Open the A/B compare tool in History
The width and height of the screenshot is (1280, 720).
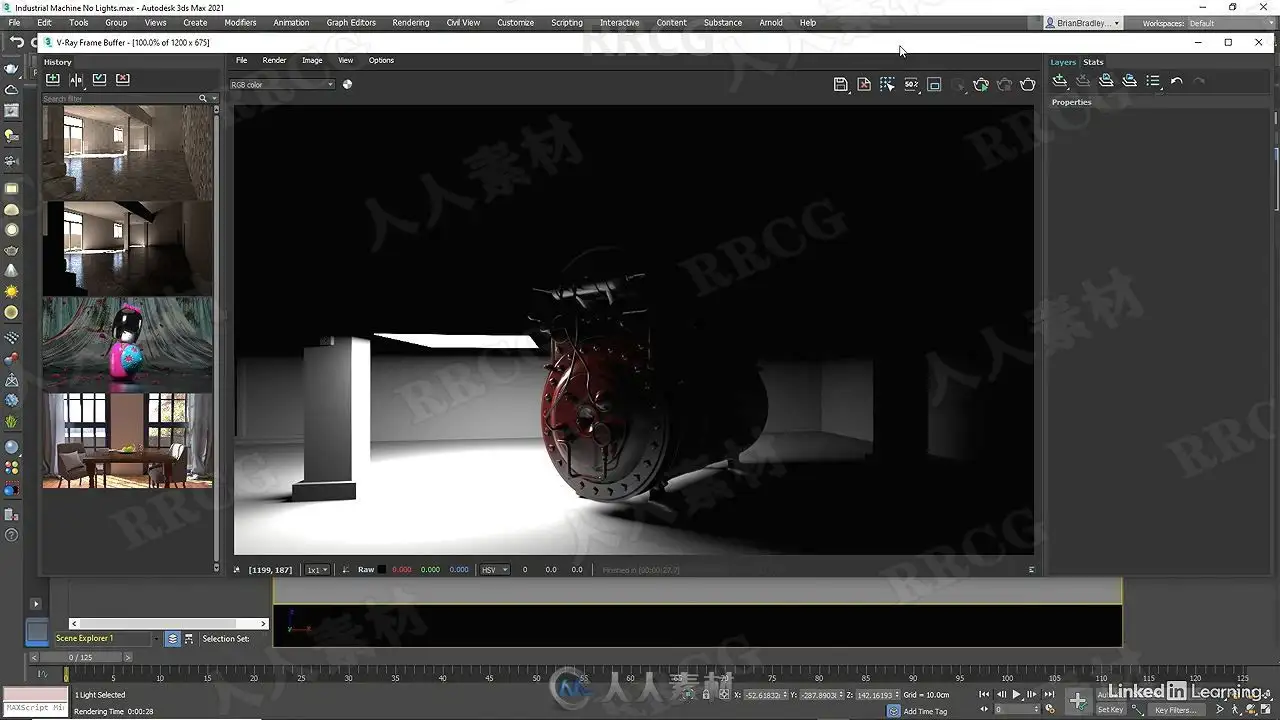pos(76,79)
